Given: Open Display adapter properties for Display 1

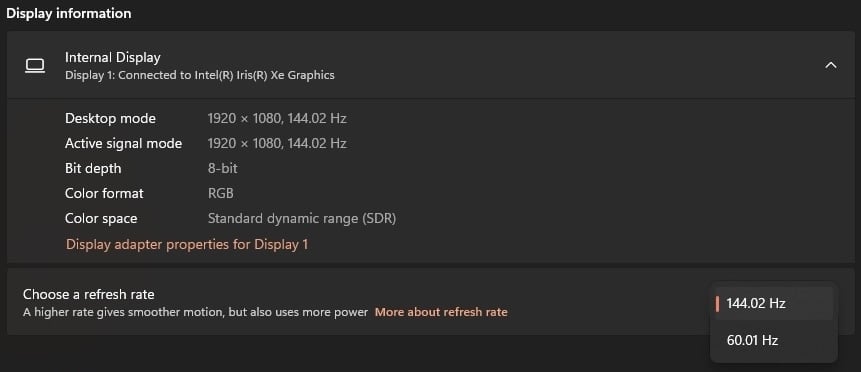Looking at the screenshot, I should pos(187,244).
